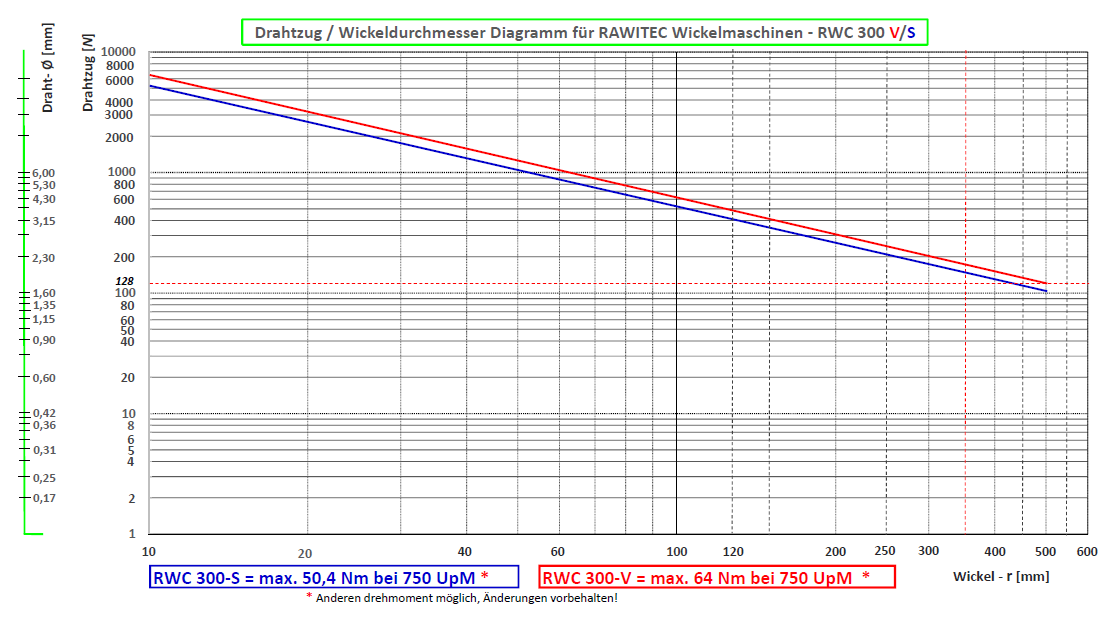This screenshot has height=617, width=1107.
Task: Click the '3,15' wire diameter label
Action: (44, 221)
